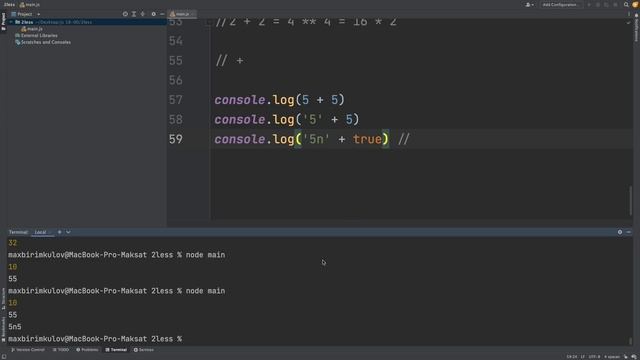The image size is (640, 360).
Task: Click the orange IDE updates icon
Action: coord(635,4)
